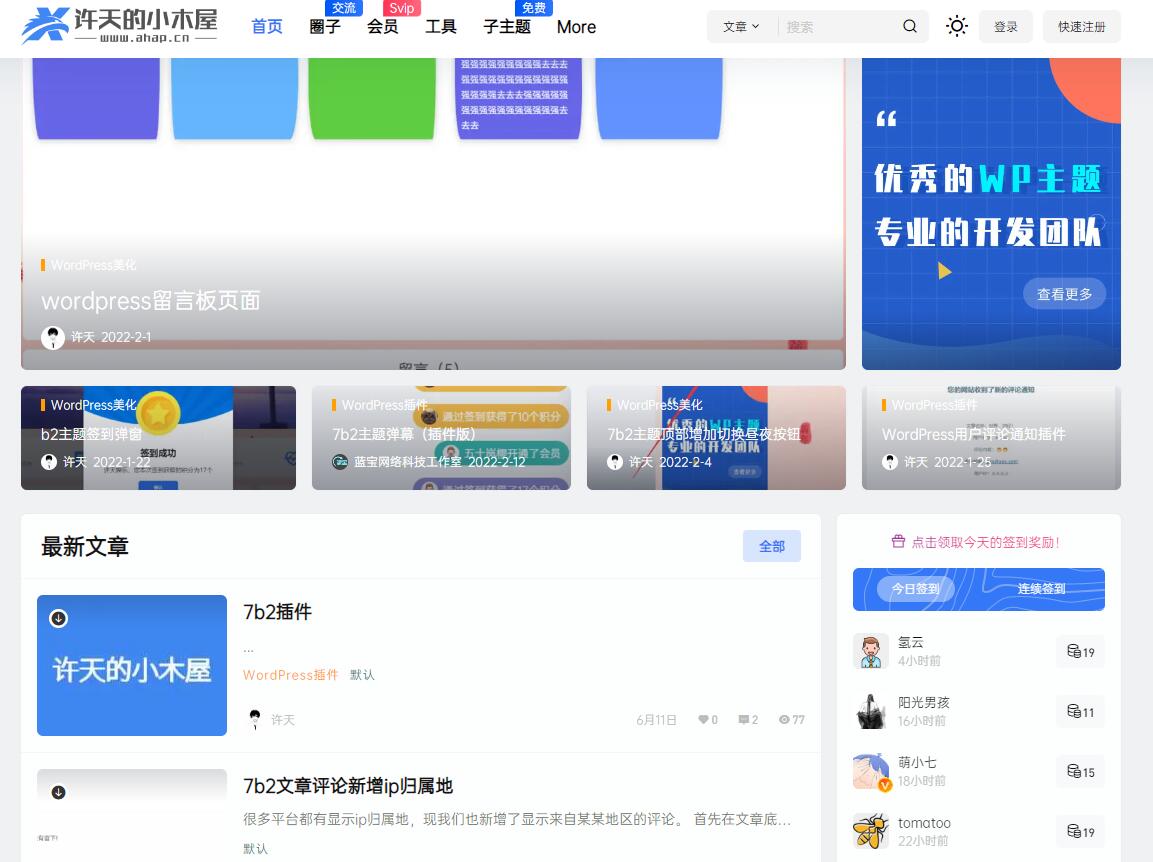This screenshot has height=862, width=1153.
Task: Click 蓝宝网络科技工作室 author avatar
Action: tap(340, 462)
